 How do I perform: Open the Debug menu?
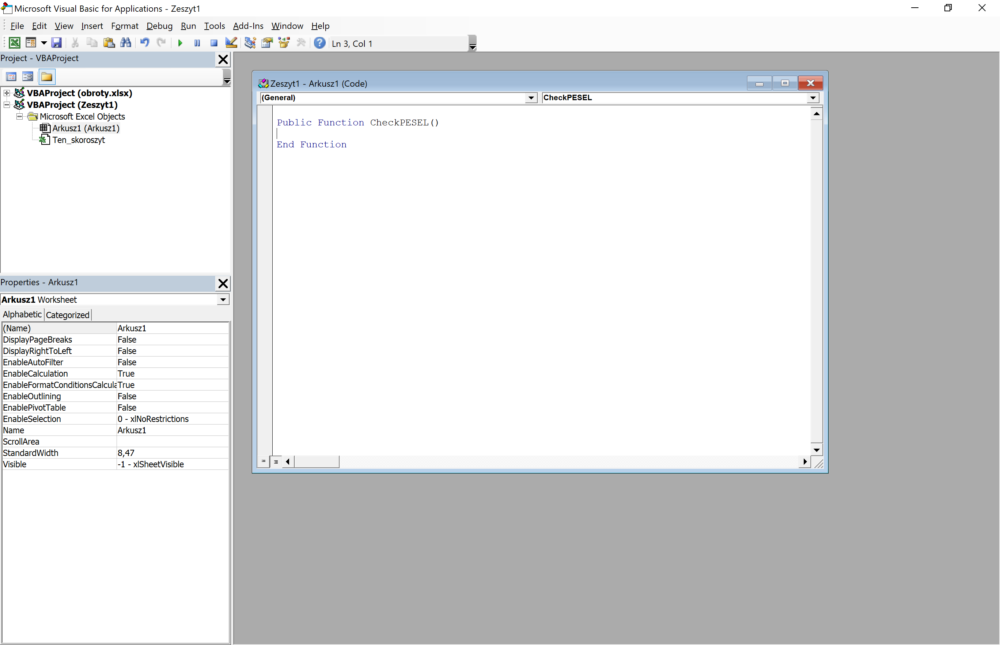coord(159,26)
